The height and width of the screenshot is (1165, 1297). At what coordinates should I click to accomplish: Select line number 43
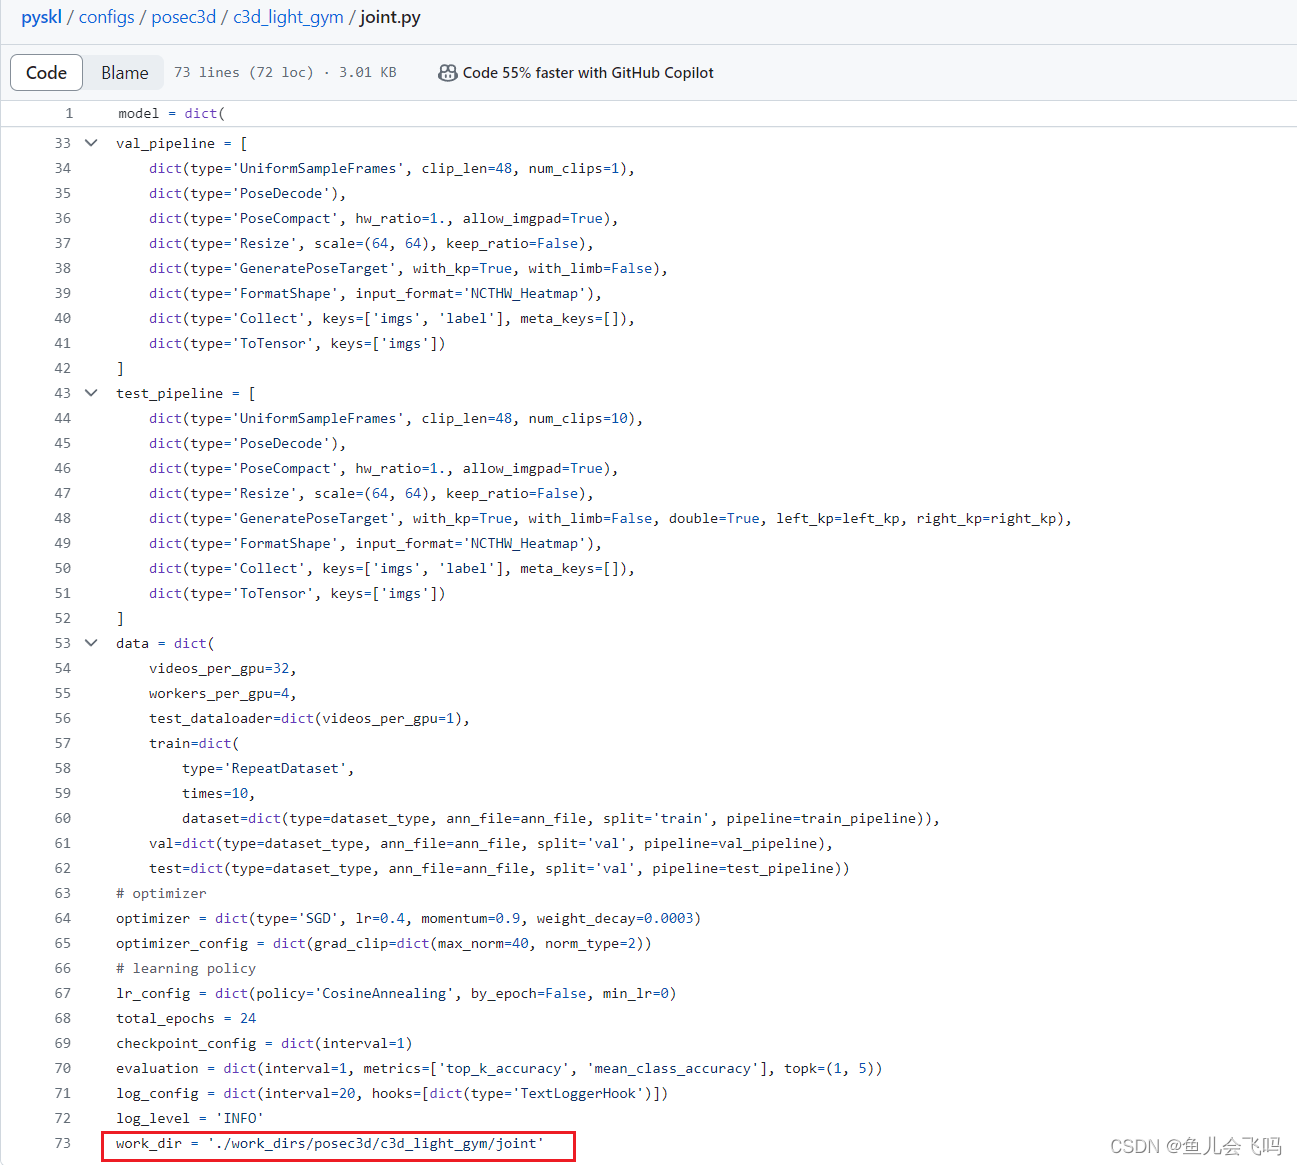[62, 393]
